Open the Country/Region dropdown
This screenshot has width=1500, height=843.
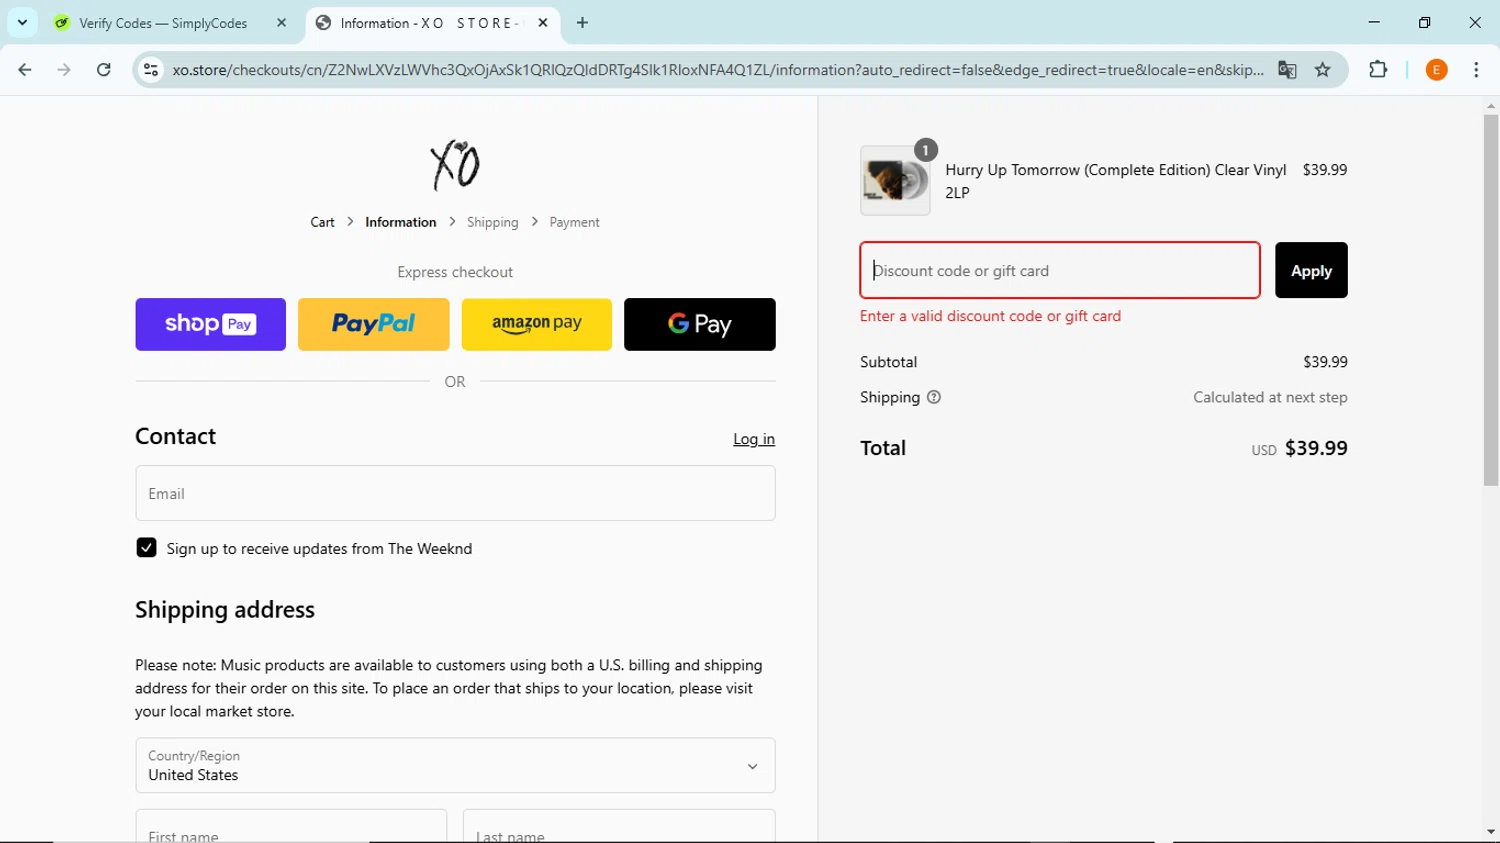point(455,766)
